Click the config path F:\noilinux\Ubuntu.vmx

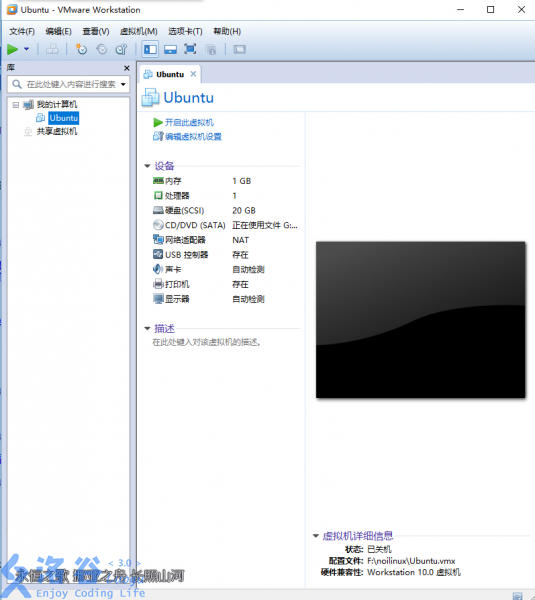(411, 561)
